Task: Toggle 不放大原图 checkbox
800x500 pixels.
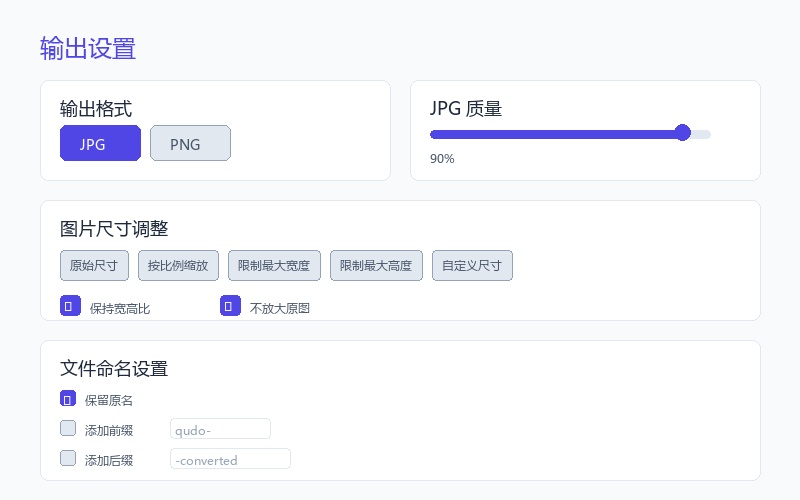Action: tap(230, 306)
